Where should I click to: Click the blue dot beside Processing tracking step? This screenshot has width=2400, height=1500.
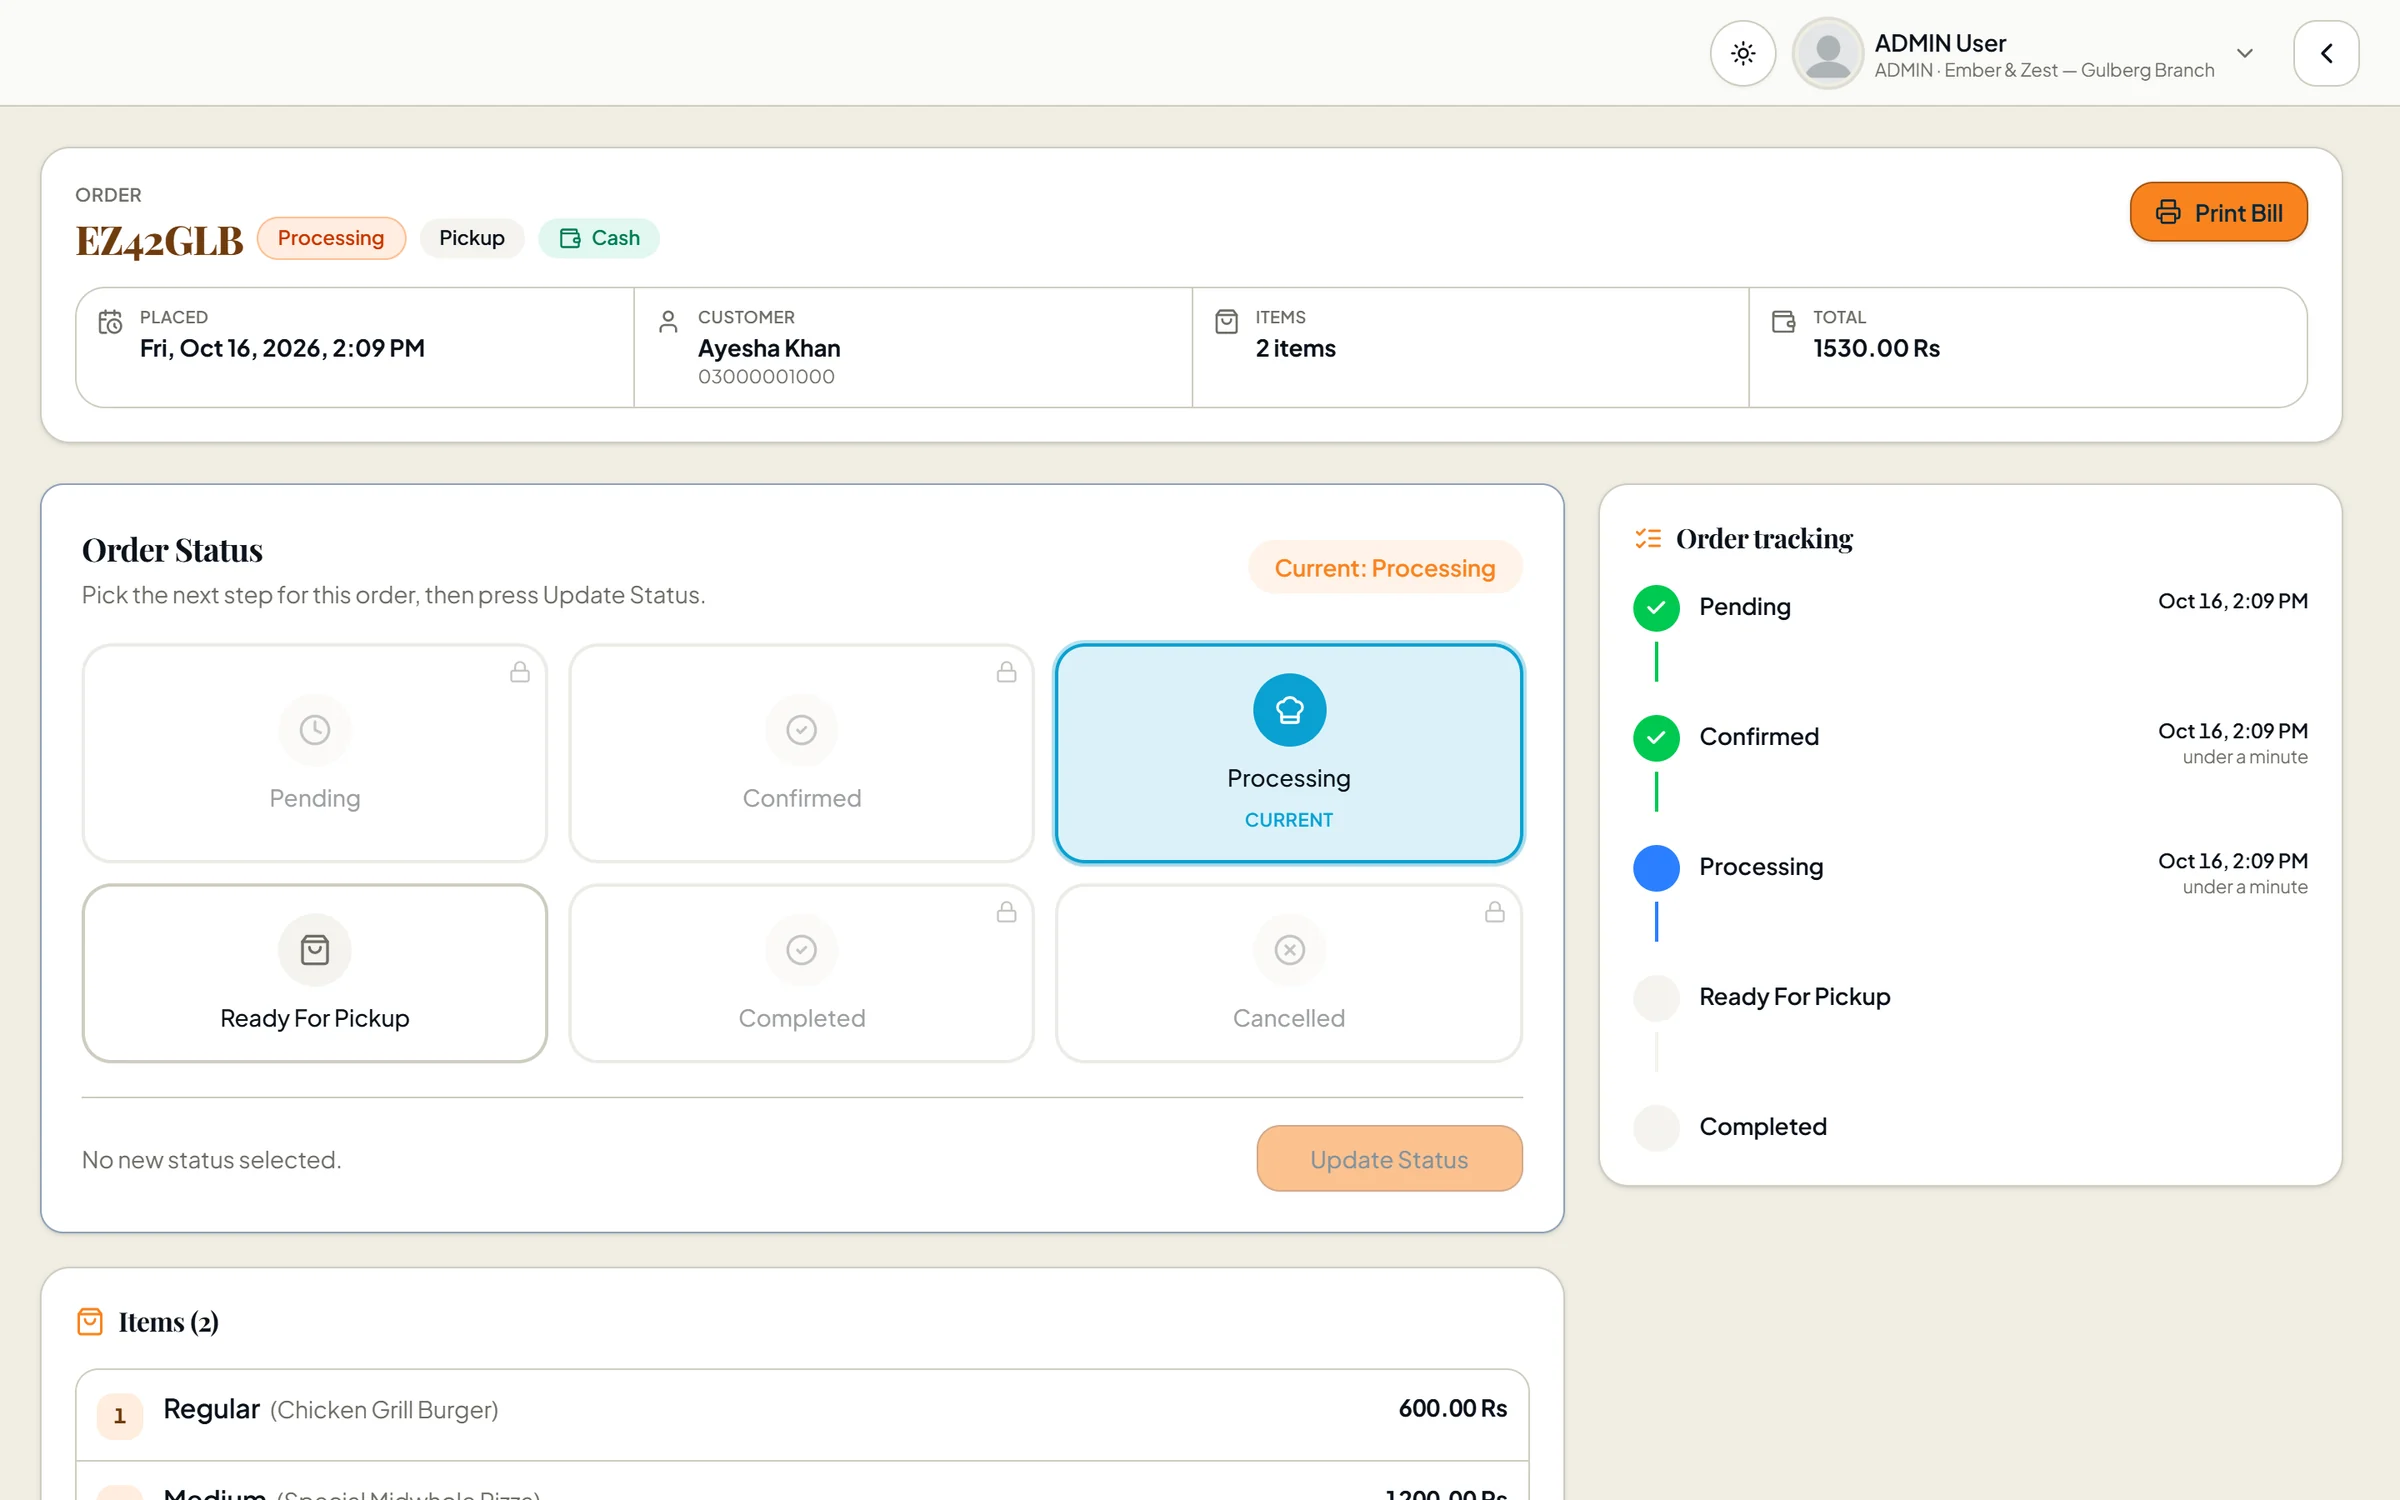click(x=1656, y=868)
